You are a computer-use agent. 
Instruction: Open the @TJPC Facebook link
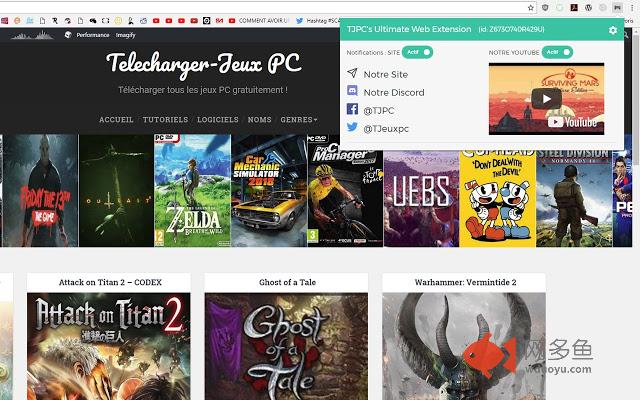tap(379, 111)
